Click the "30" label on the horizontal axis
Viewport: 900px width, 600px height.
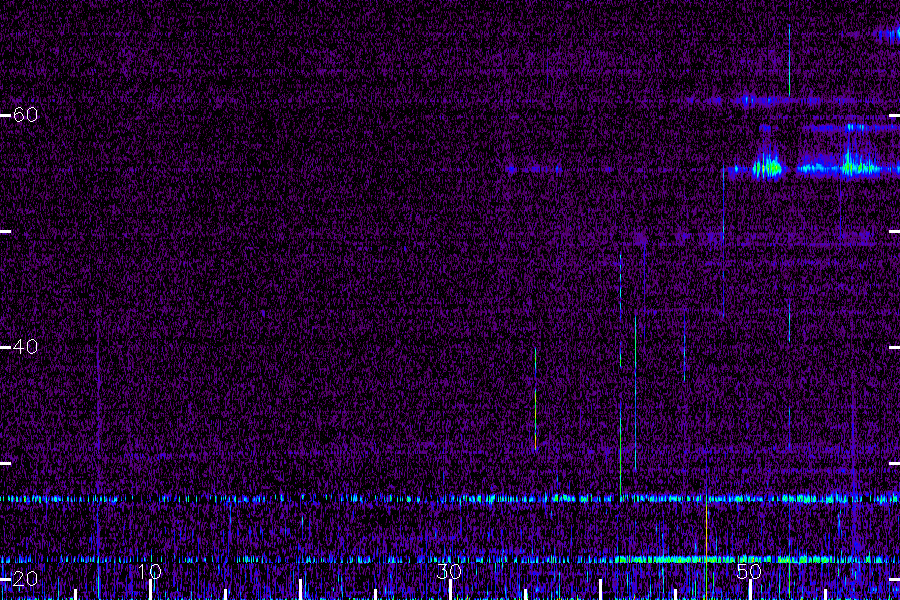tap(449, 572)
